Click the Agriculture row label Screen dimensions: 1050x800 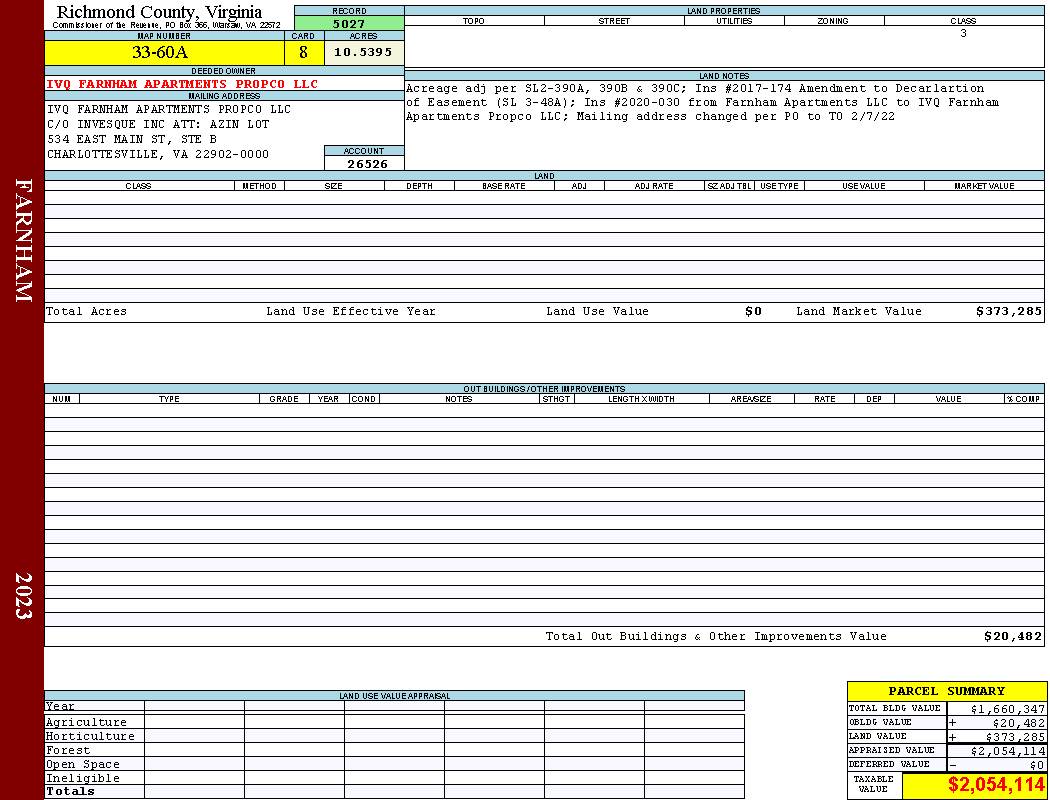86,722
